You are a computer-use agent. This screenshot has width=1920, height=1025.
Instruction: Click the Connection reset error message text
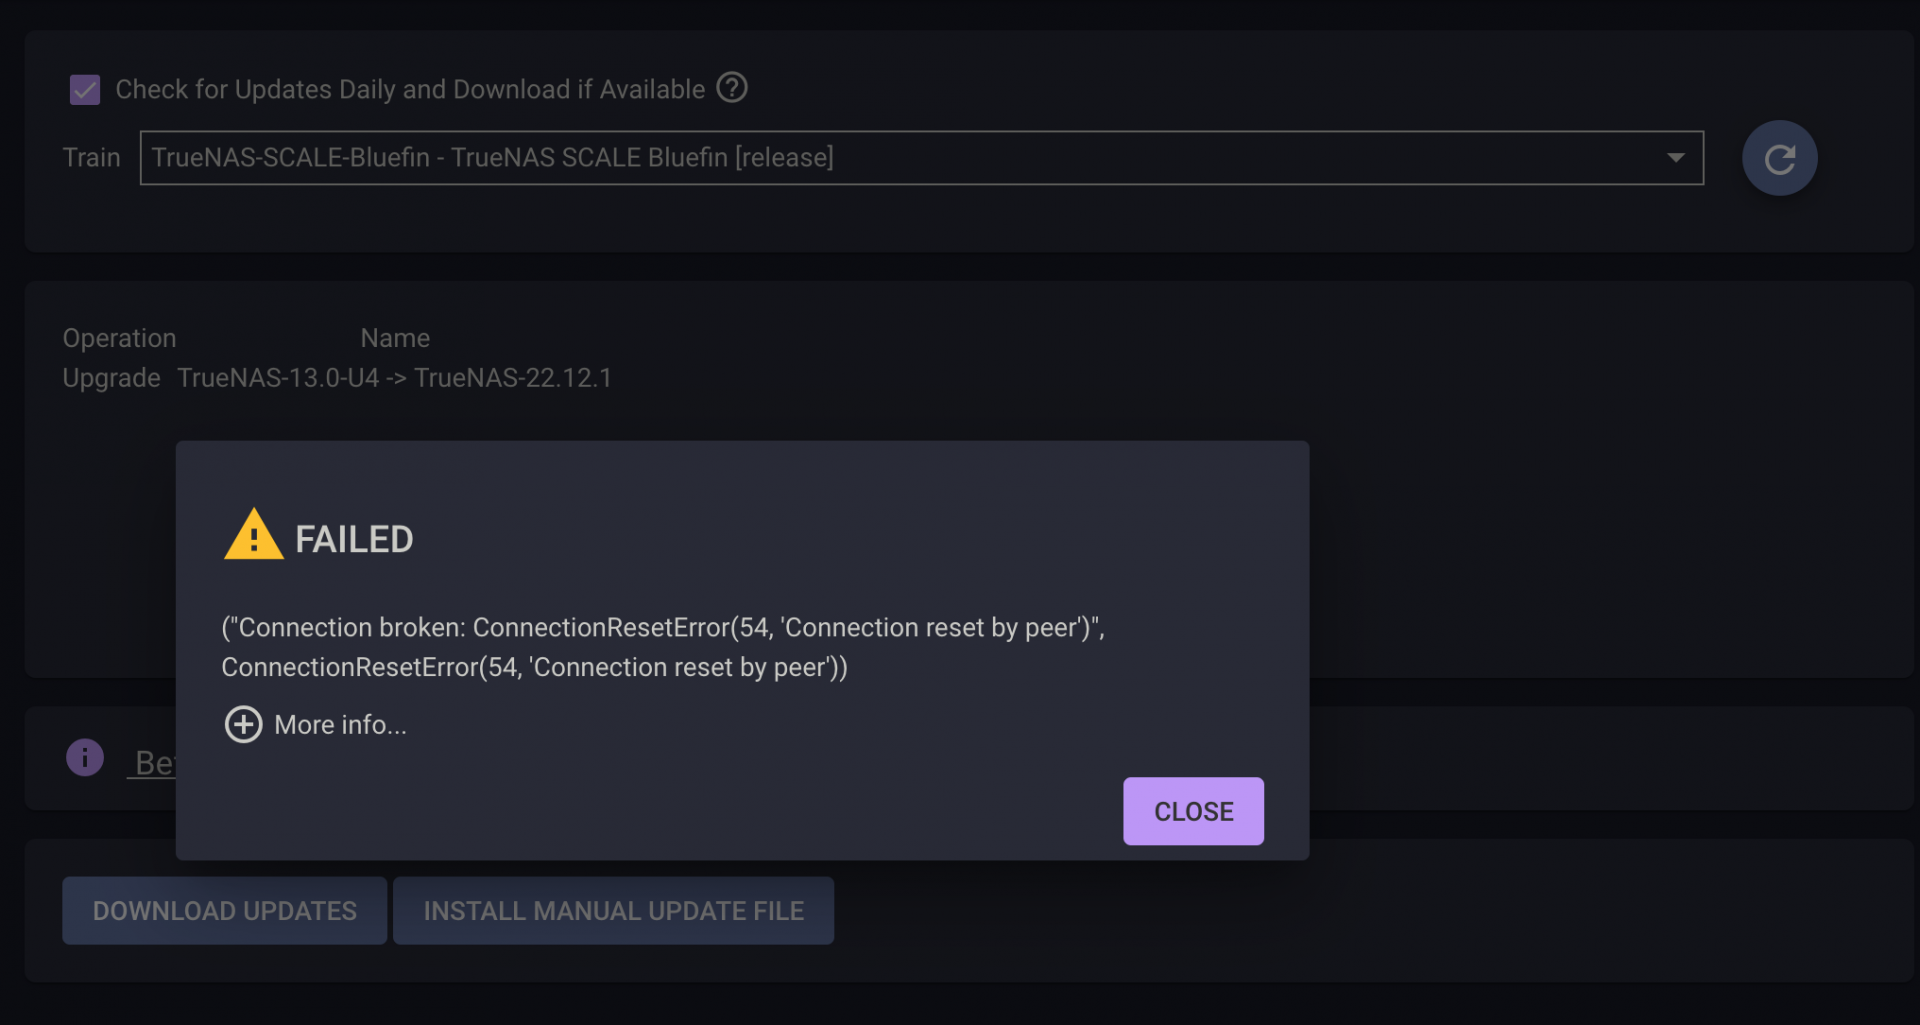tap(663, 647)
